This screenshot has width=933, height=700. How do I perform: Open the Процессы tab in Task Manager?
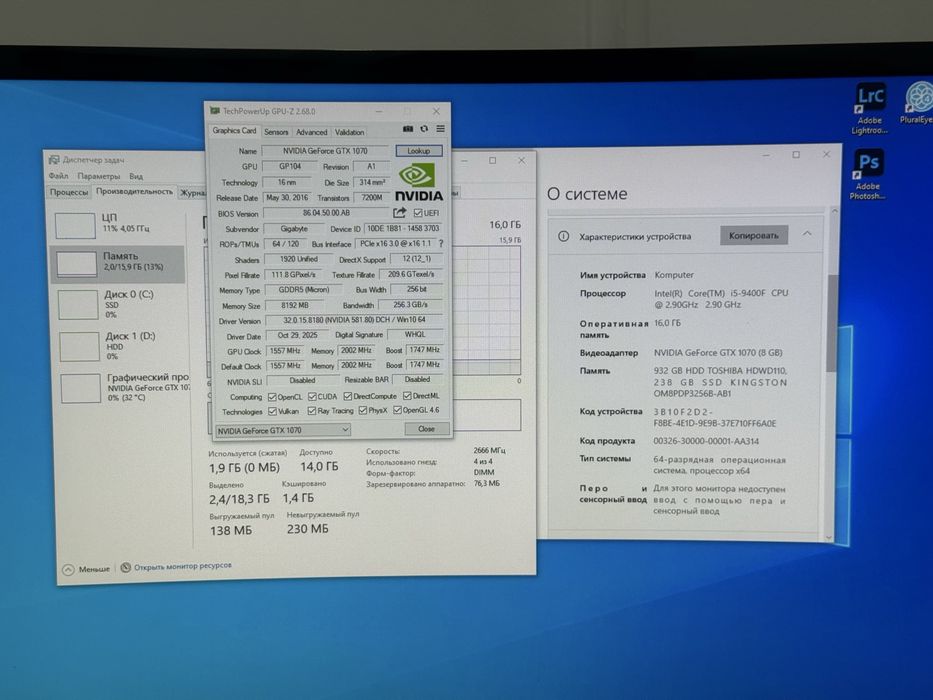click(69, 192)
